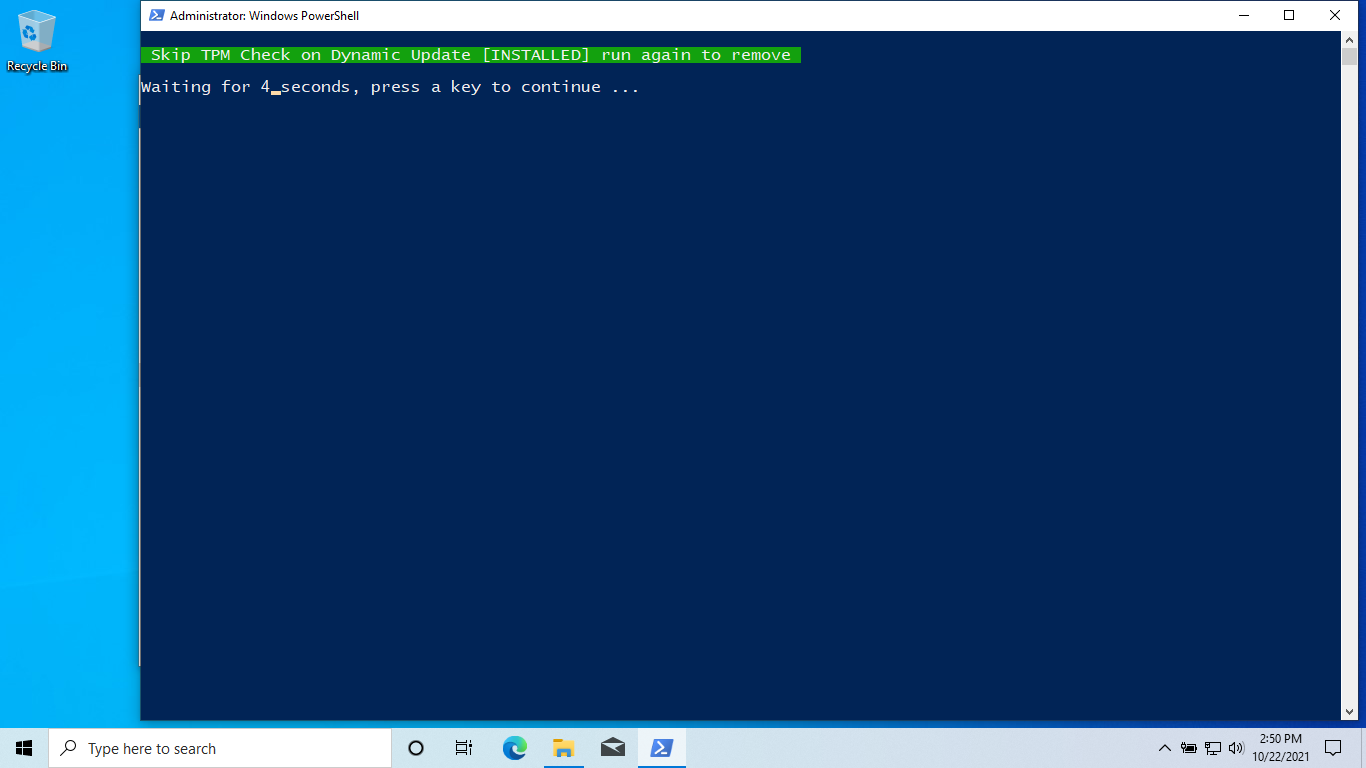
Task: Open the Windows Start menu
Action: [24, 748]
